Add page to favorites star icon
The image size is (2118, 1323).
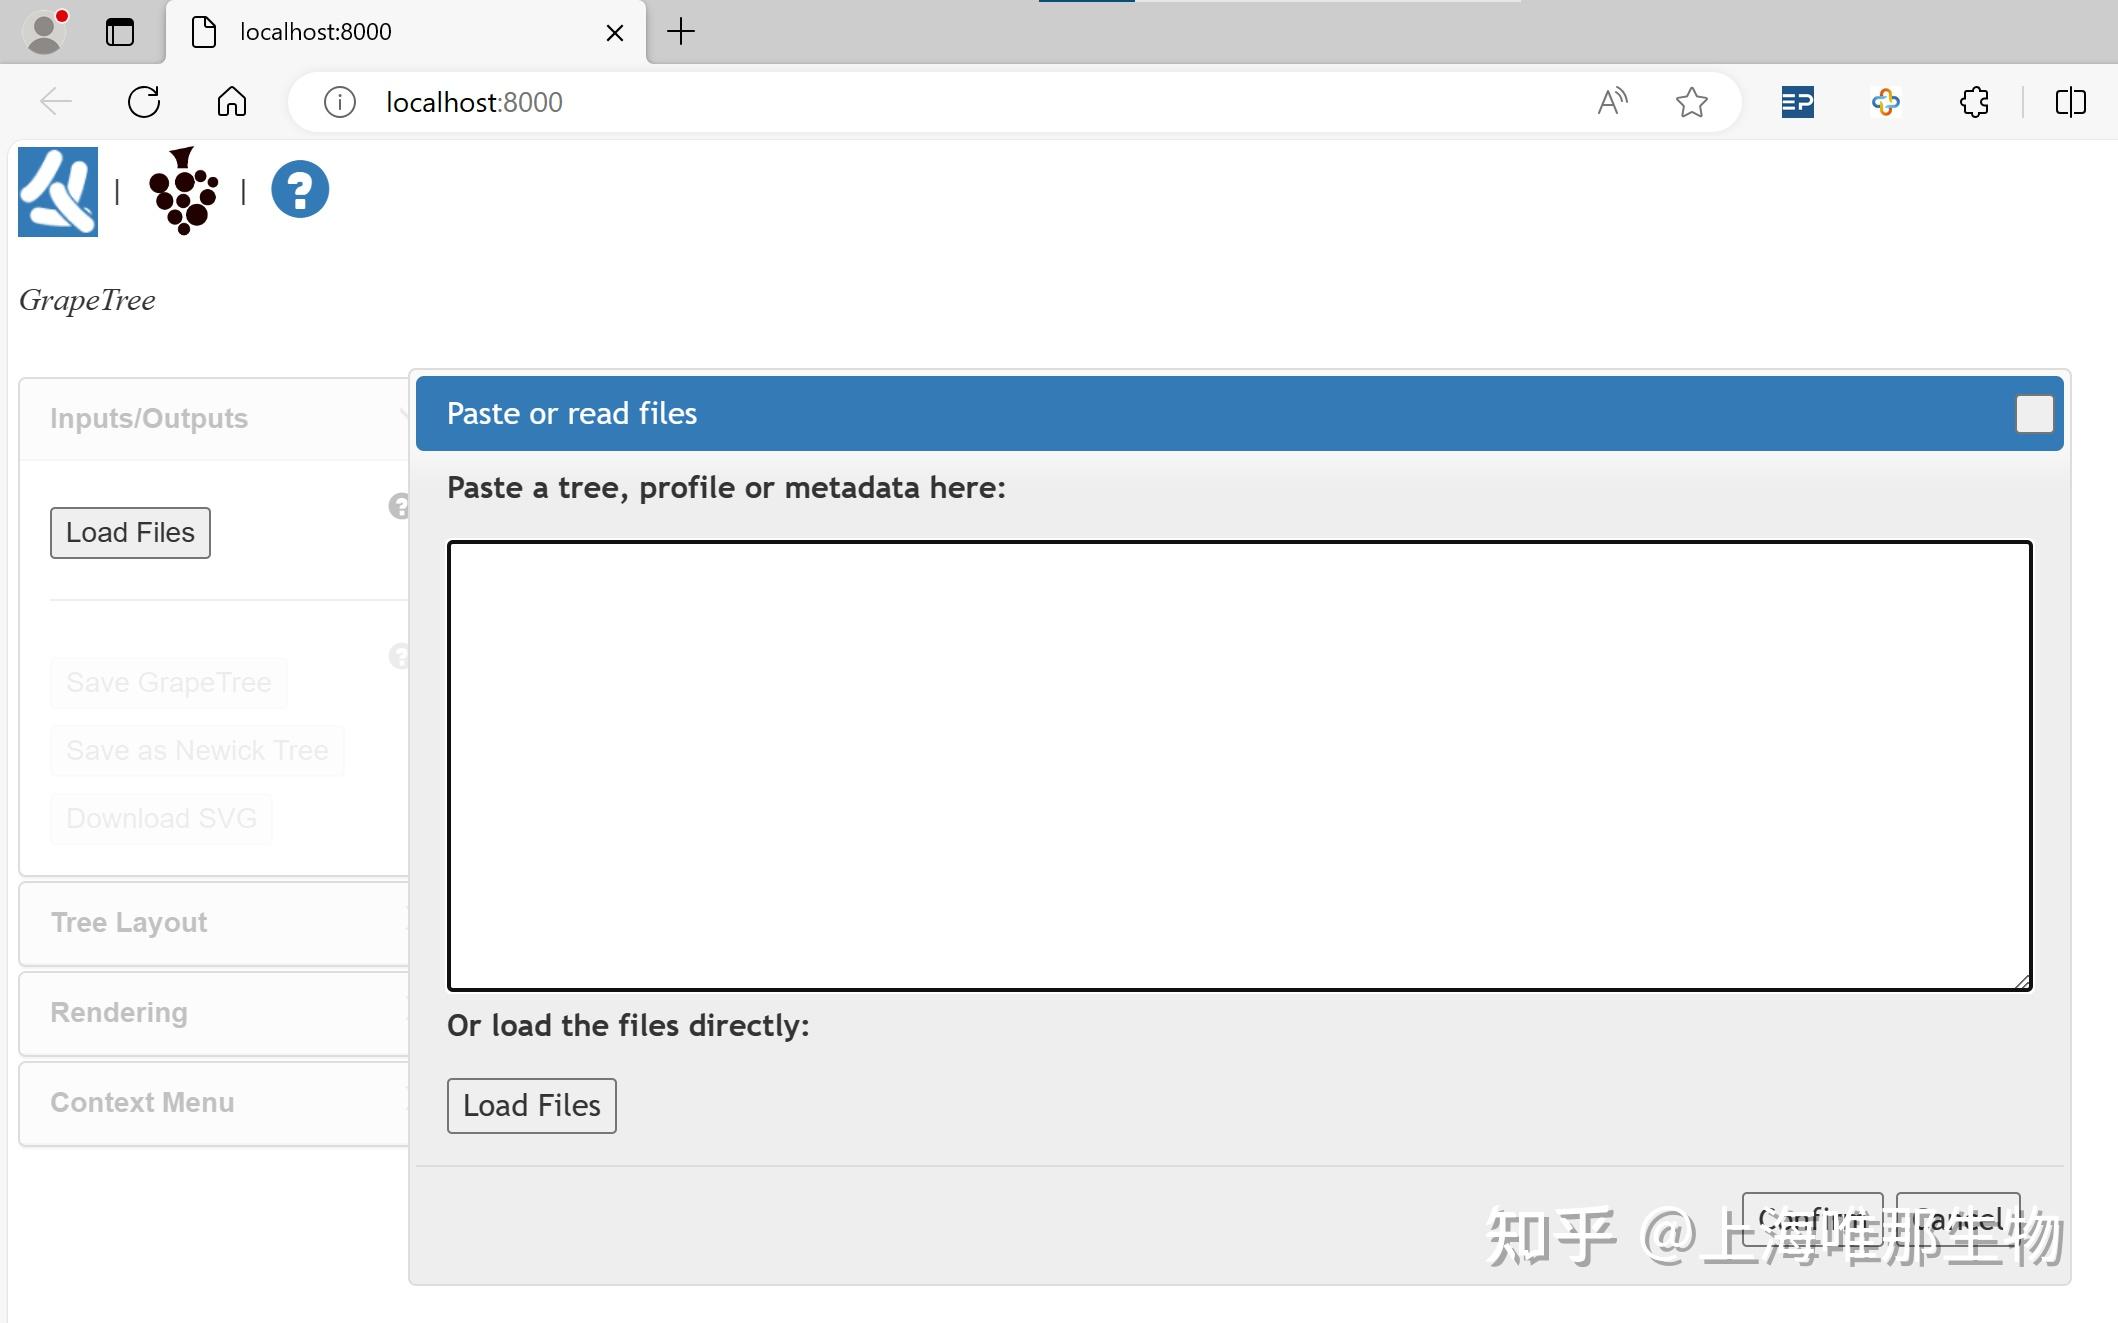point(1691,102)
